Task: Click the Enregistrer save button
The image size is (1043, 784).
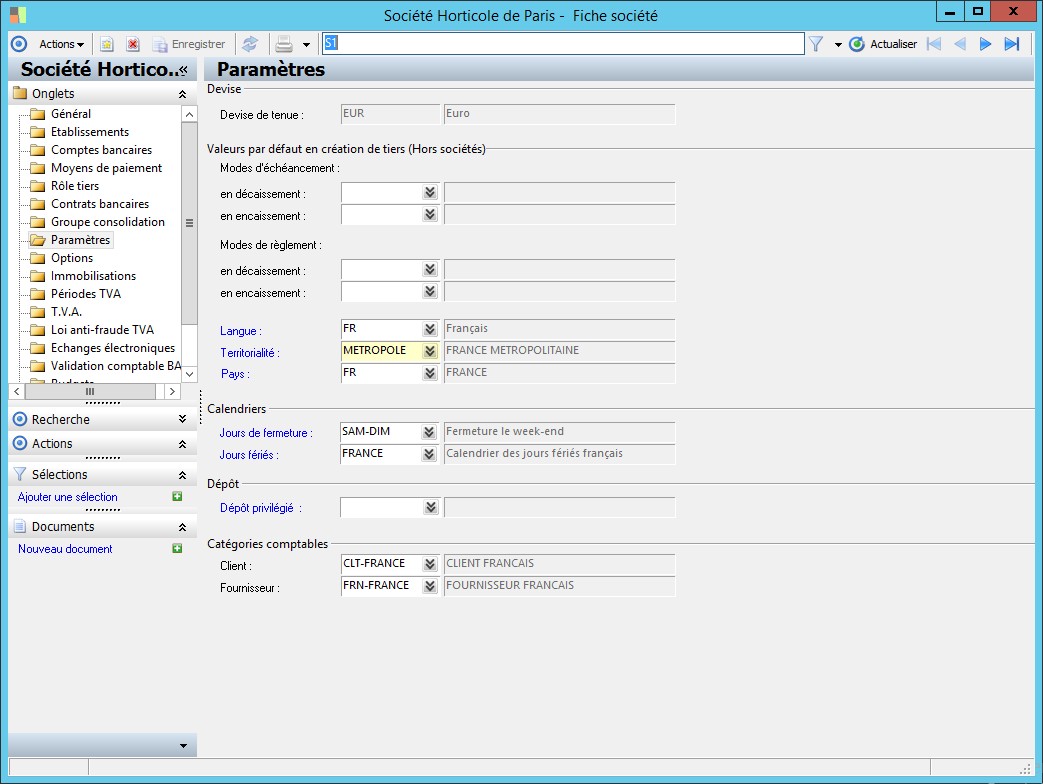Action: pyautogui.click(x=189, y=45)
